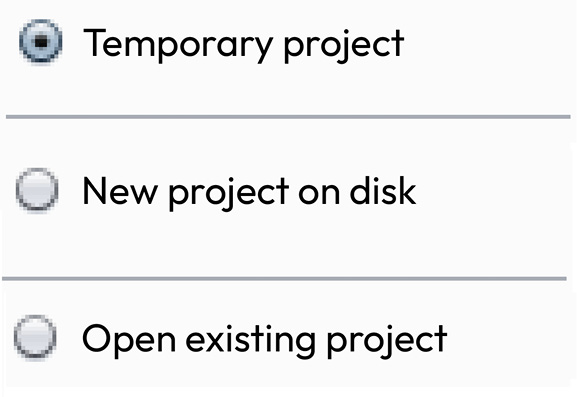Click the word 'project' in the New project row
Screen dimensions: 577x397
tap(228, 193)
